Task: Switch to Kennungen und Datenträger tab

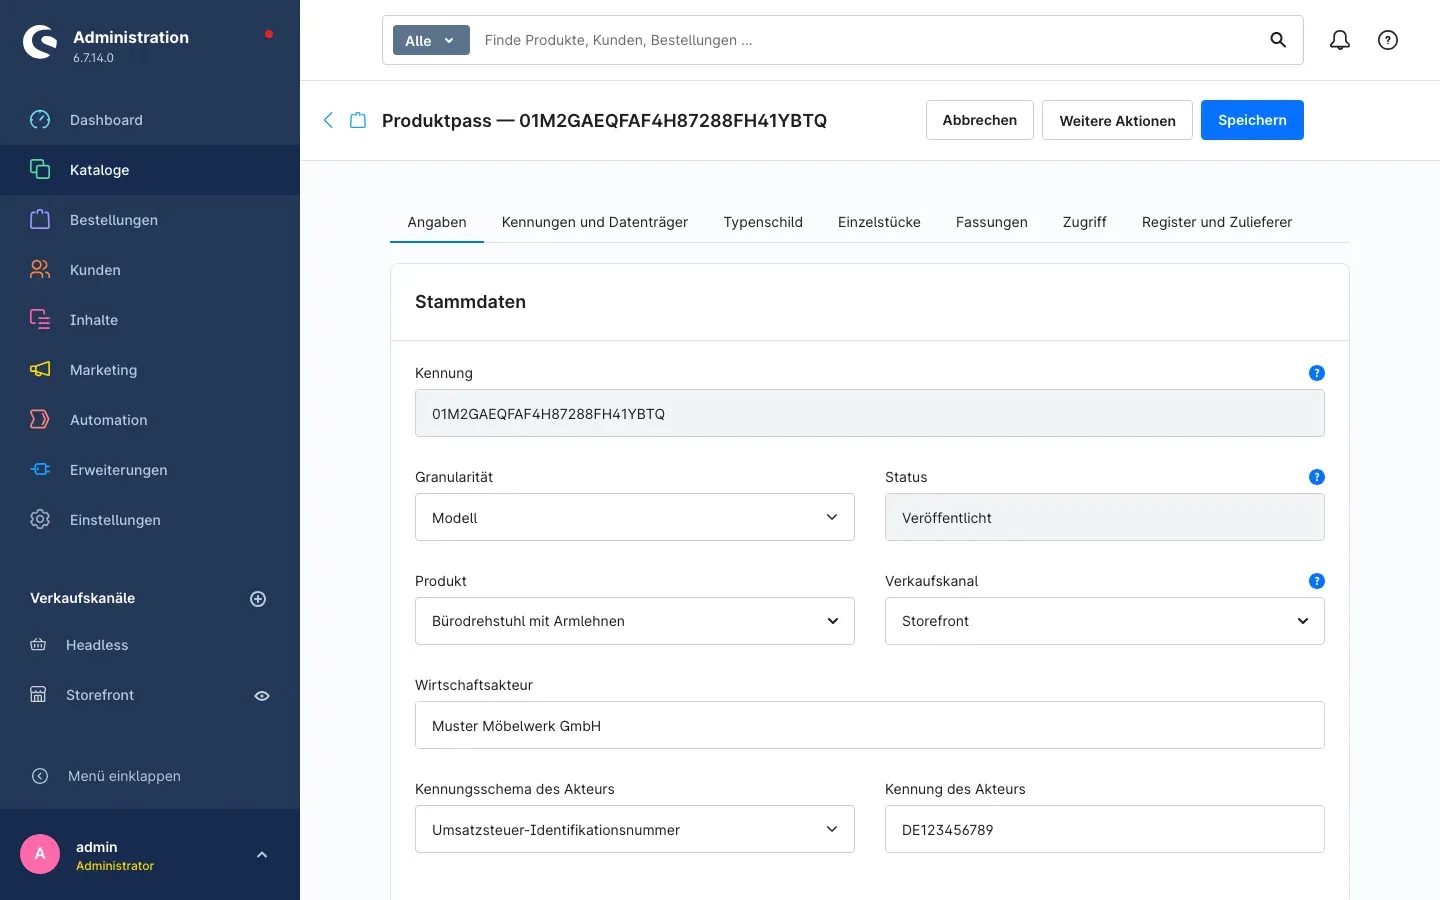Action: [x=595, y=222]
